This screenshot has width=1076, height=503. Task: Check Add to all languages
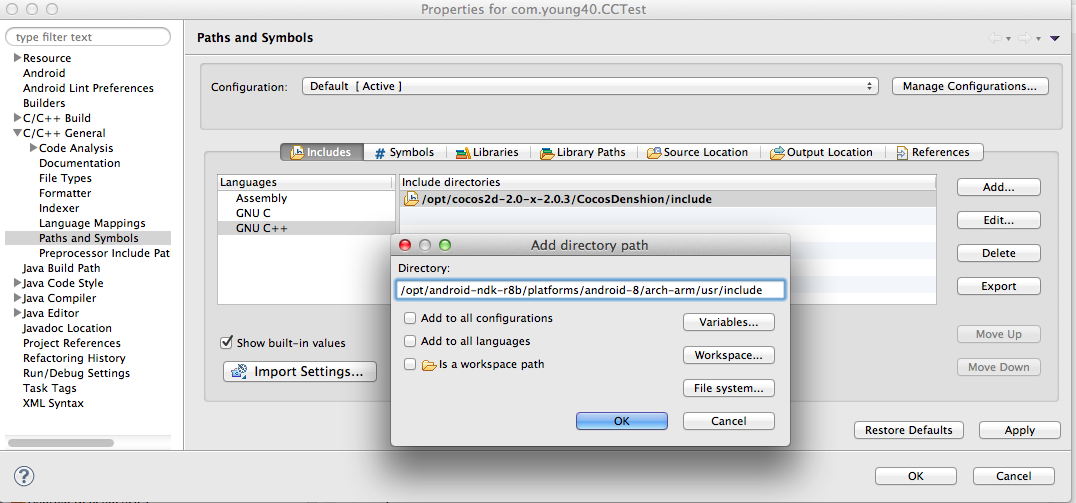coord(410,342)
